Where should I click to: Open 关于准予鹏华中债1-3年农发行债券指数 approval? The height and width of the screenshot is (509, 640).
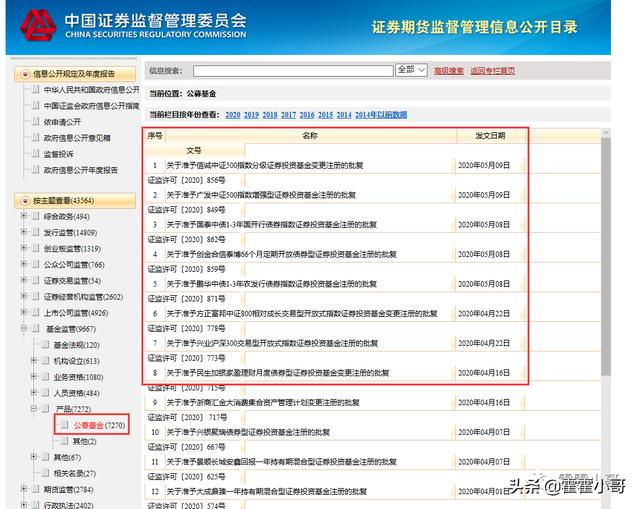[271, 284]
